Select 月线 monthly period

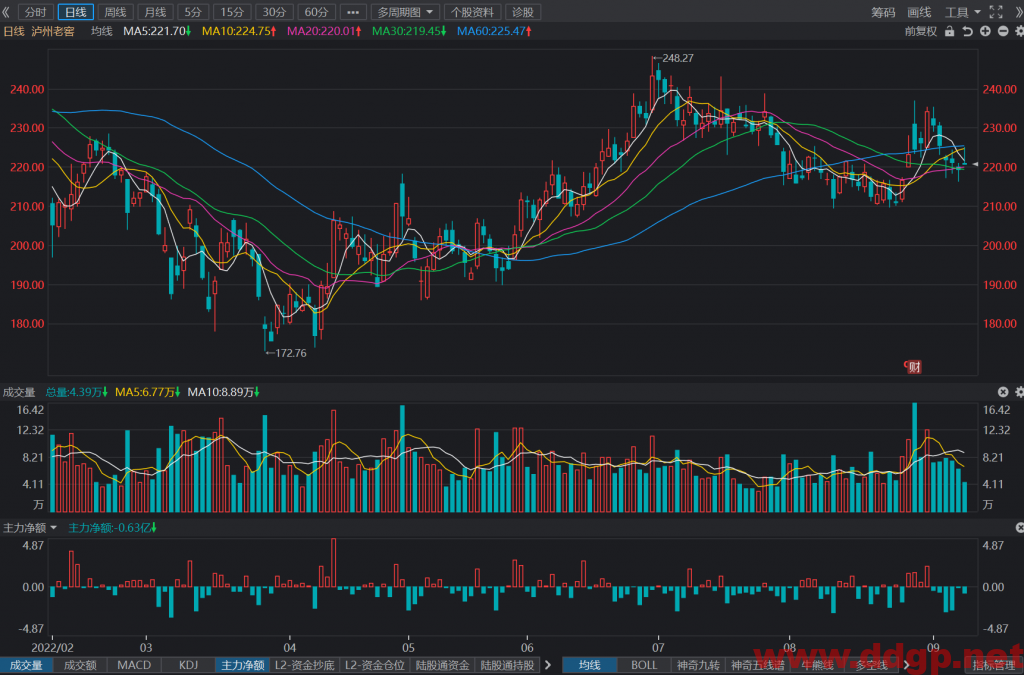click(155, 12)
